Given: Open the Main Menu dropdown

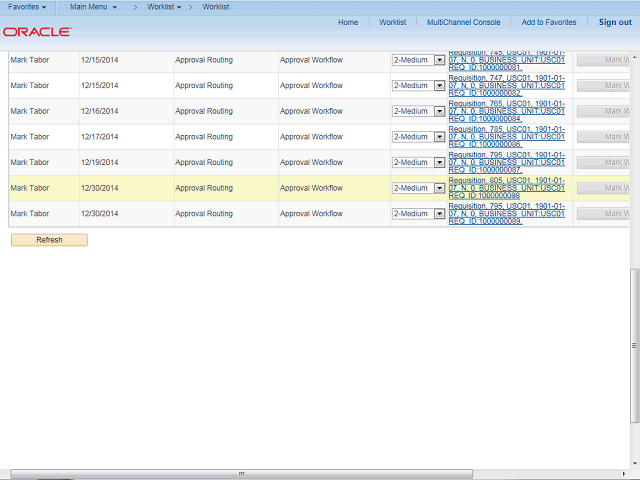Looking at the screenshot, I should pyautogui.click(x=93, y=7).
